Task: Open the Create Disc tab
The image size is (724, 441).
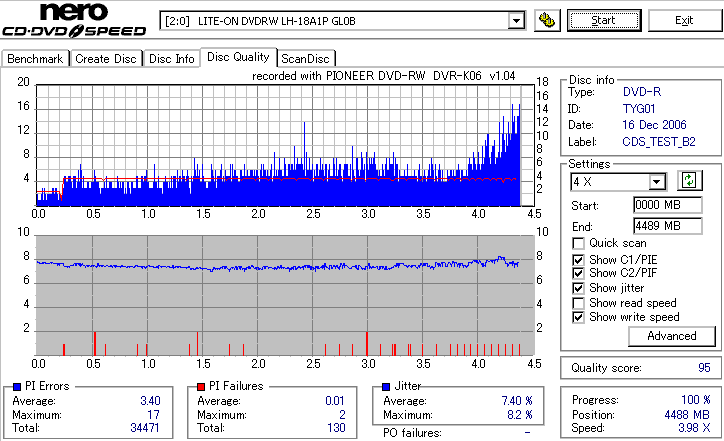Action: 106,59
